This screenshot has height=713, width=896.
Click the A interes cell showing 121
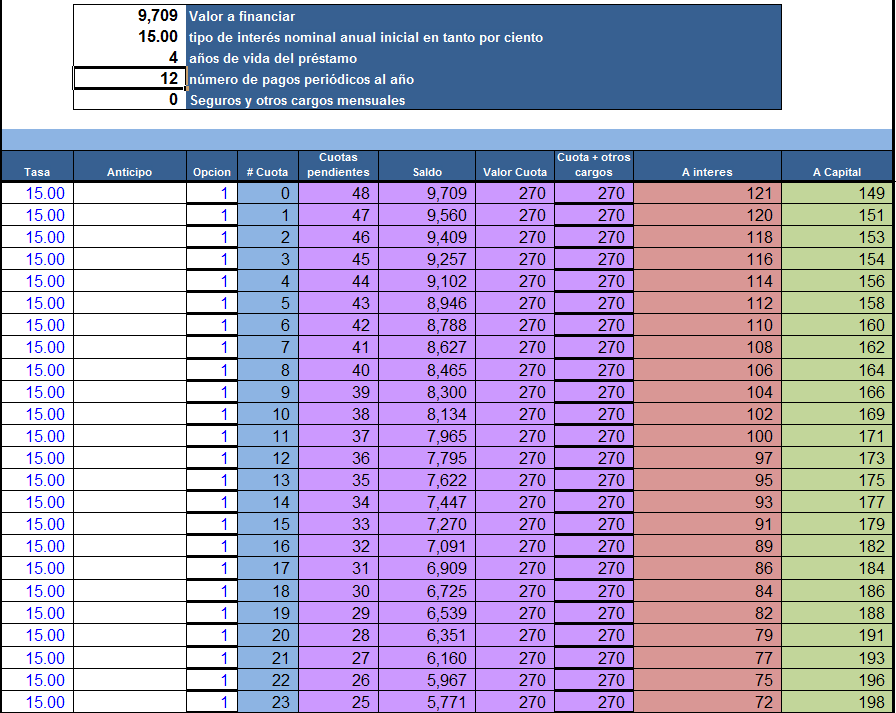[x=707, y=193]
